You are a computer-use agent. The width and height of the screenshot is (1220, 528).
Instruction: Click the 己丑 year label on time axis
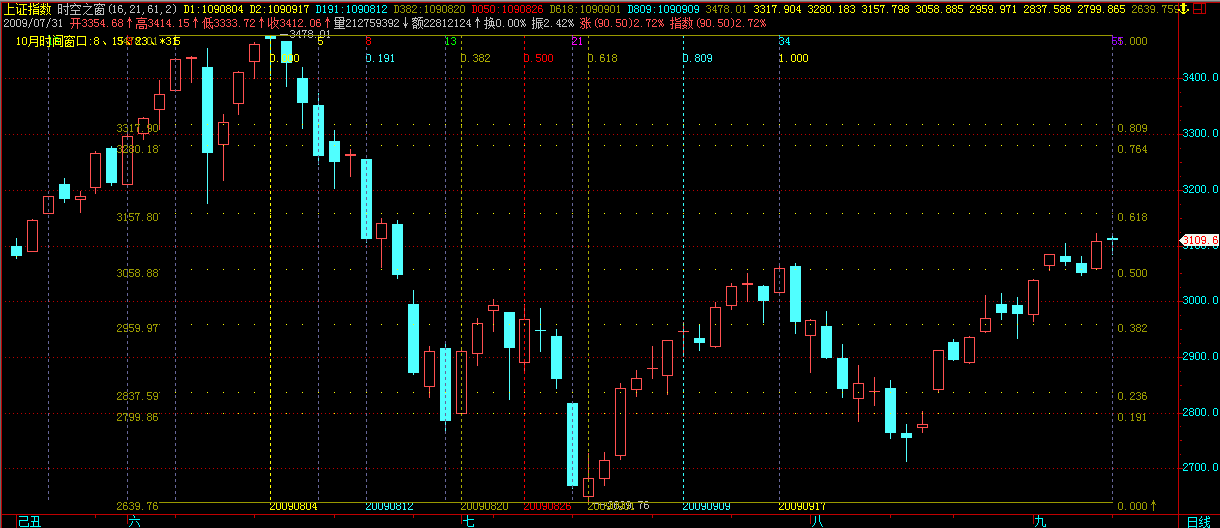click(x=32, y=521)
